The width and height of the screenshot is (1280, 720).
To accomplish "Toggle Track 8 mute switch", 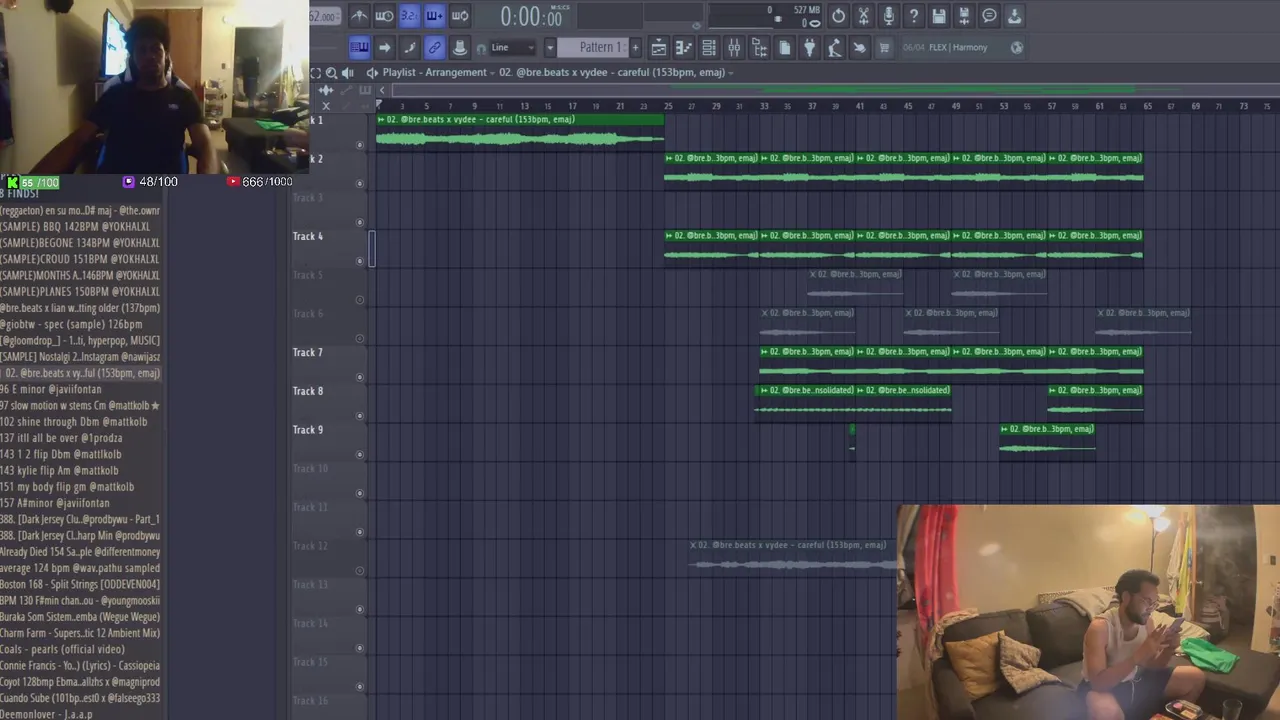I will (x=360, y=416).
